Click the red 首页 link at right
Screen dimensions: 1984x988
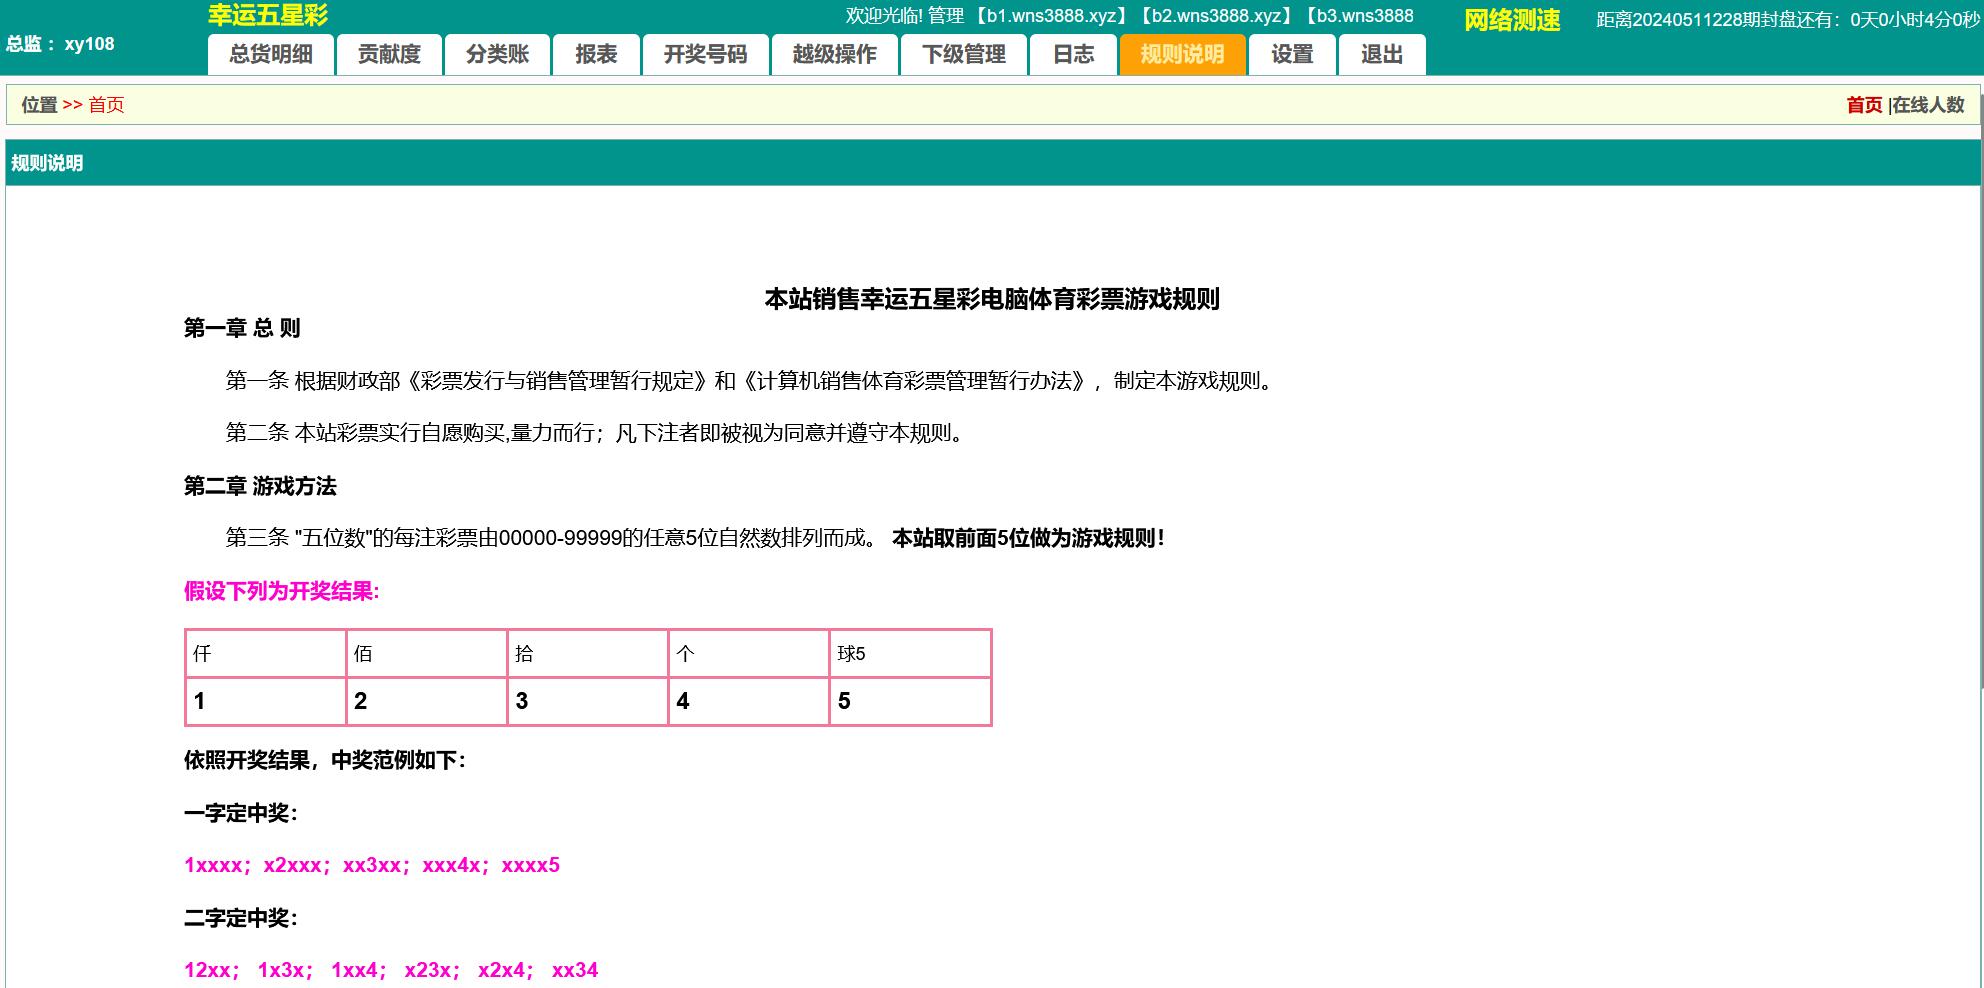pos(1863,105)
